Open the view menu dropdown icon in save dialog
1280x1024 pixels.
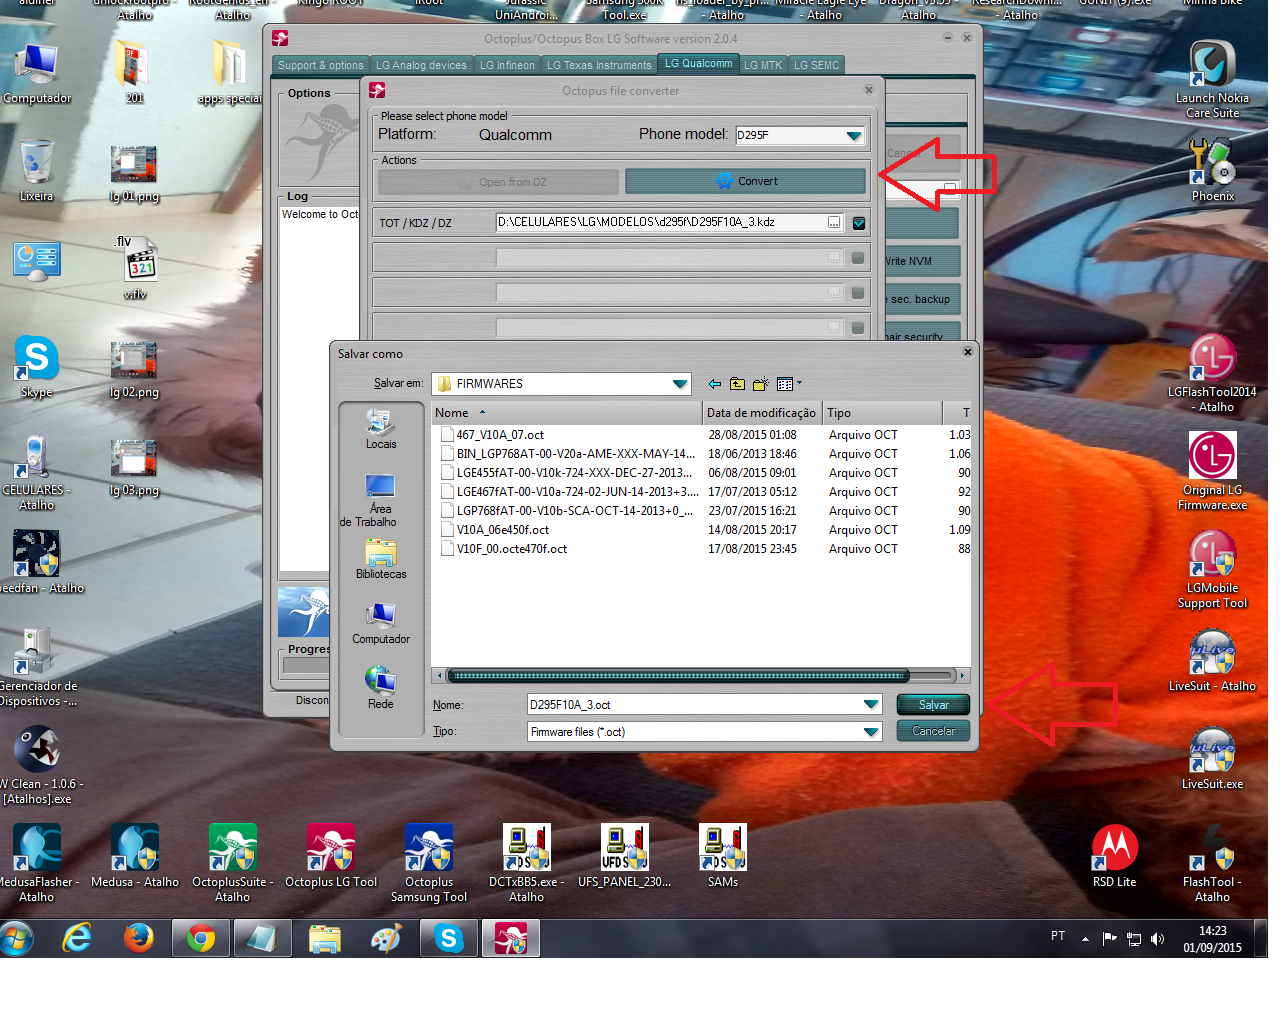pyautogui.click(x=789, y=384)
